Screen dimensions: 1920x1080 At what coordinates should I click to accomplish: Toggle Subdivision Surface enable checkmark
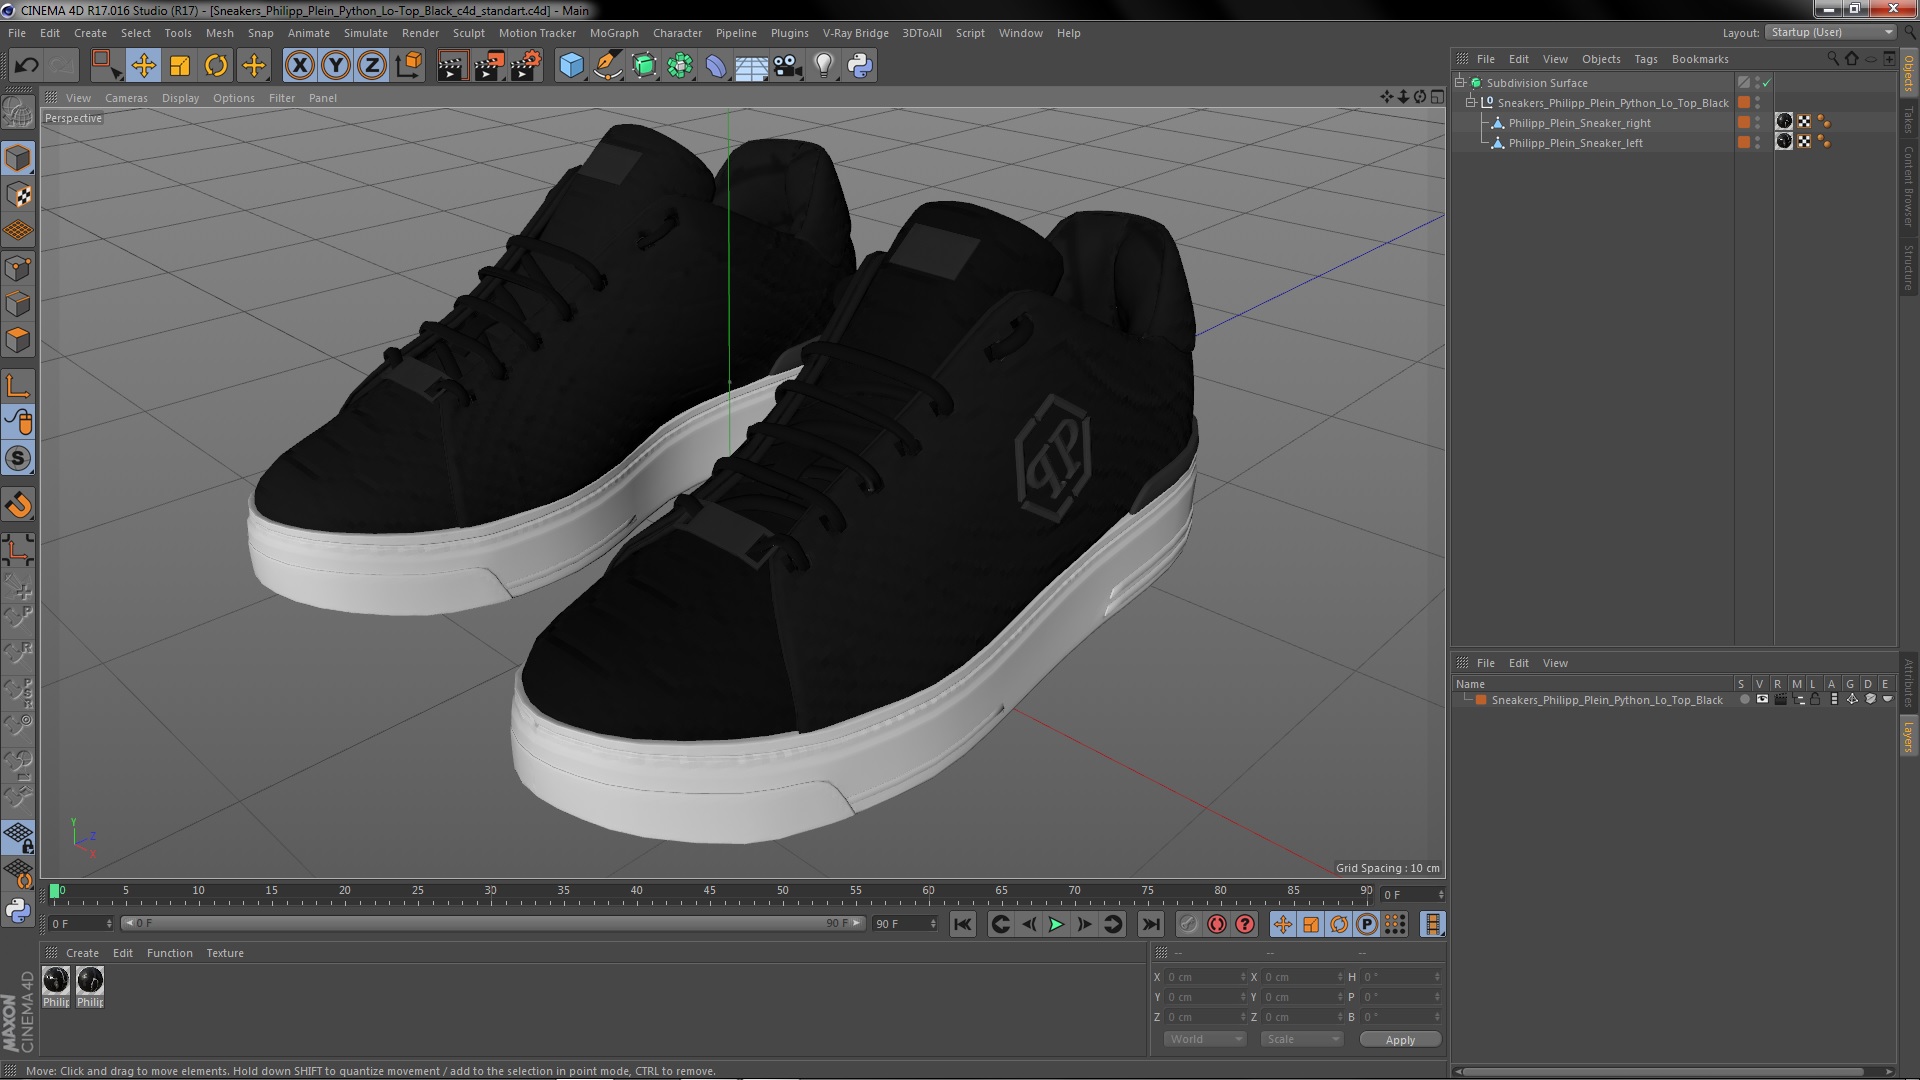1767,83
